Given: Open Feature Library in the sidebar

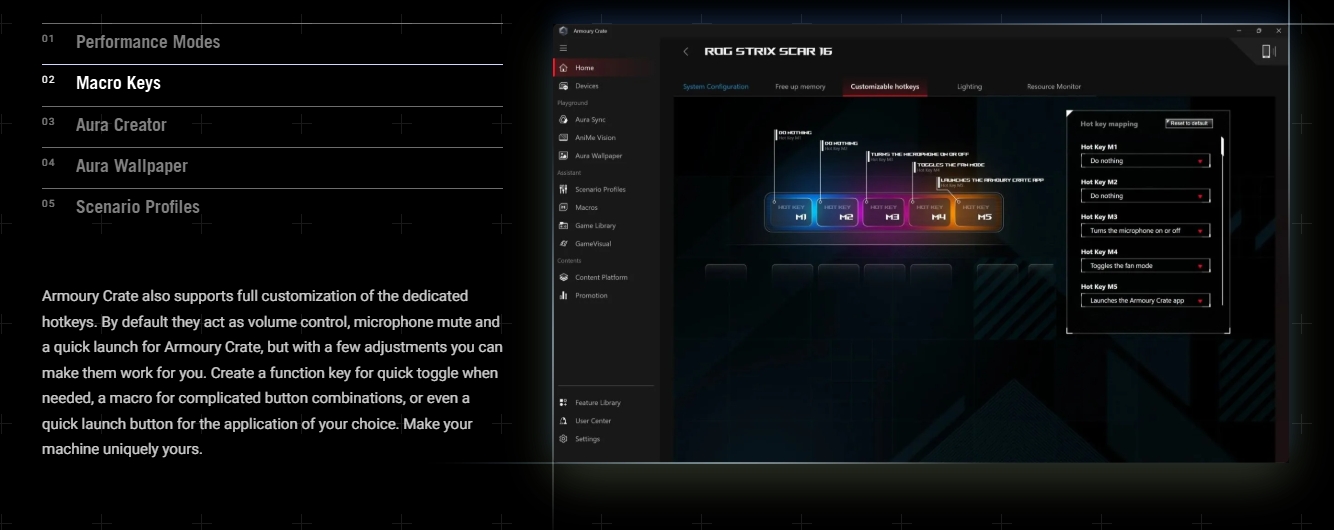Looking at the screenshot, I should (590, 402).
